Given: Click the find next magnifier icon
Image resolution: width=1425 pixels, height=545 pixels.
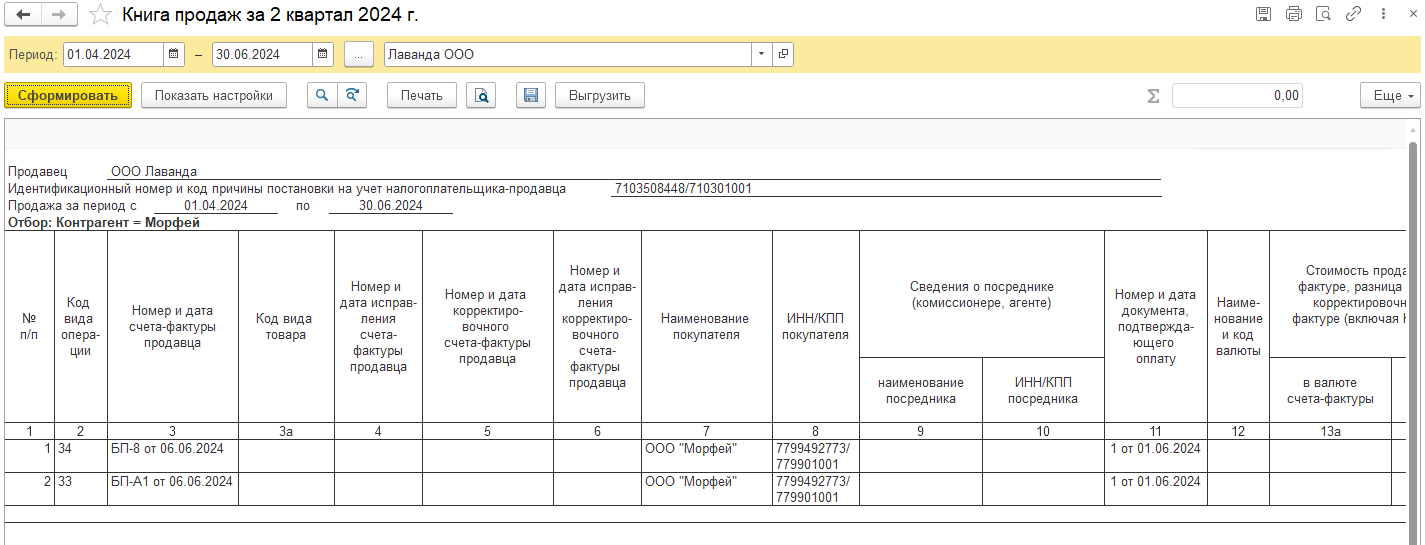Looking at the screenshot, I should point(352,95).
